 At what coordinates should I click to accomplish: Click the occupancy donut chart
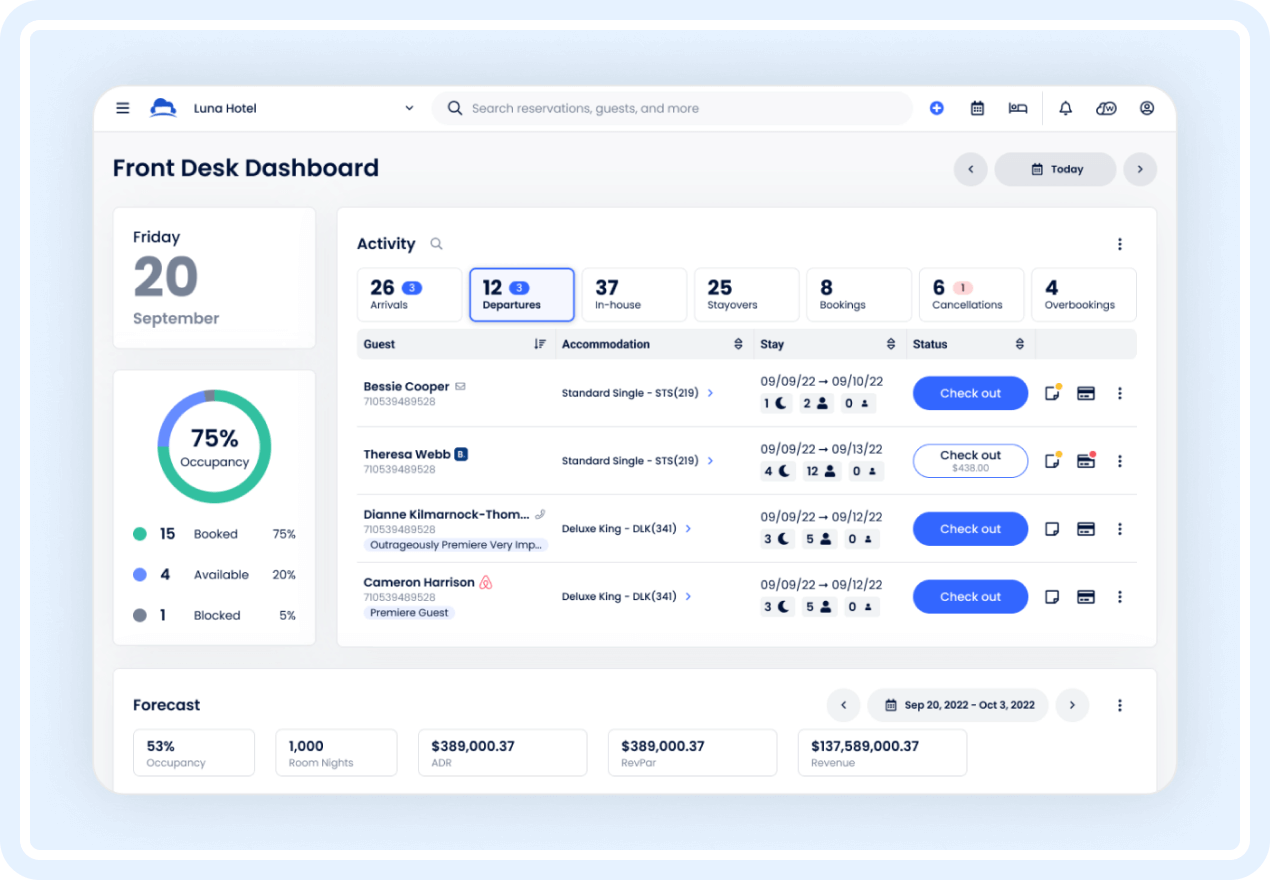[214, 446]
